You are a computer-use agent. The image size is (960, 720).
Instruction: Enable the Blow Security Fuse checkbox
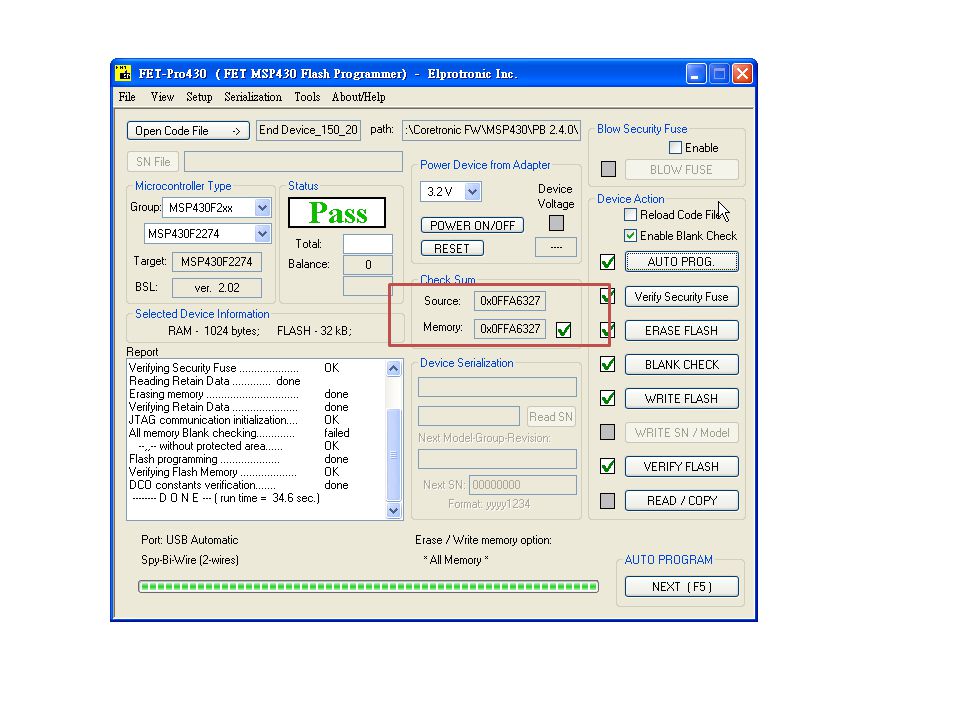click(675, 148)
